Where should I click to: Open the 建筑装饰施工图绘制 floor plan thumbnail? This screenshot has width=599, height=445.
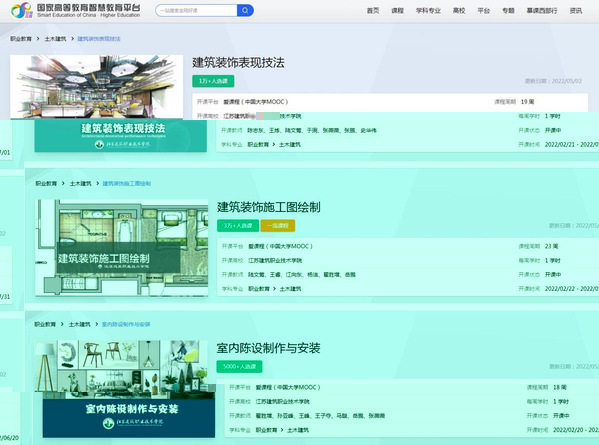121,248
